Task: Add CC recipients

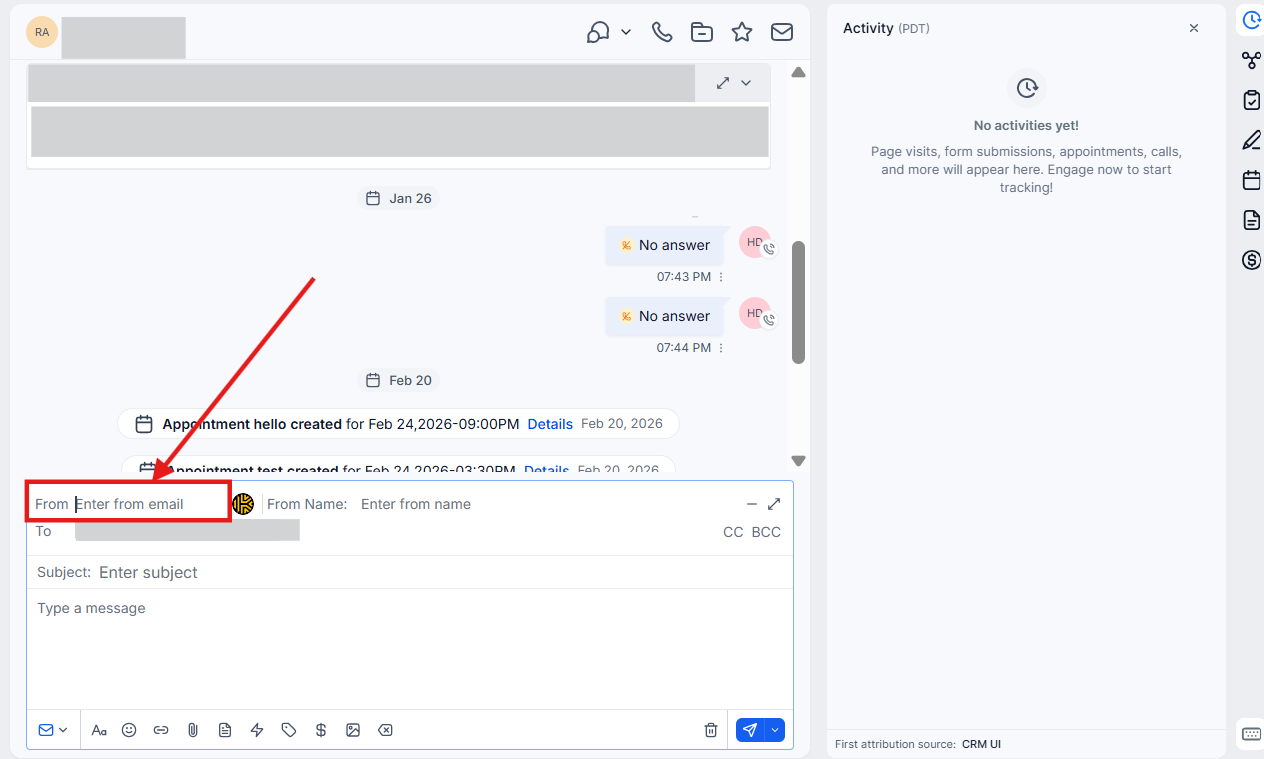Action: [x=733, y=532]
